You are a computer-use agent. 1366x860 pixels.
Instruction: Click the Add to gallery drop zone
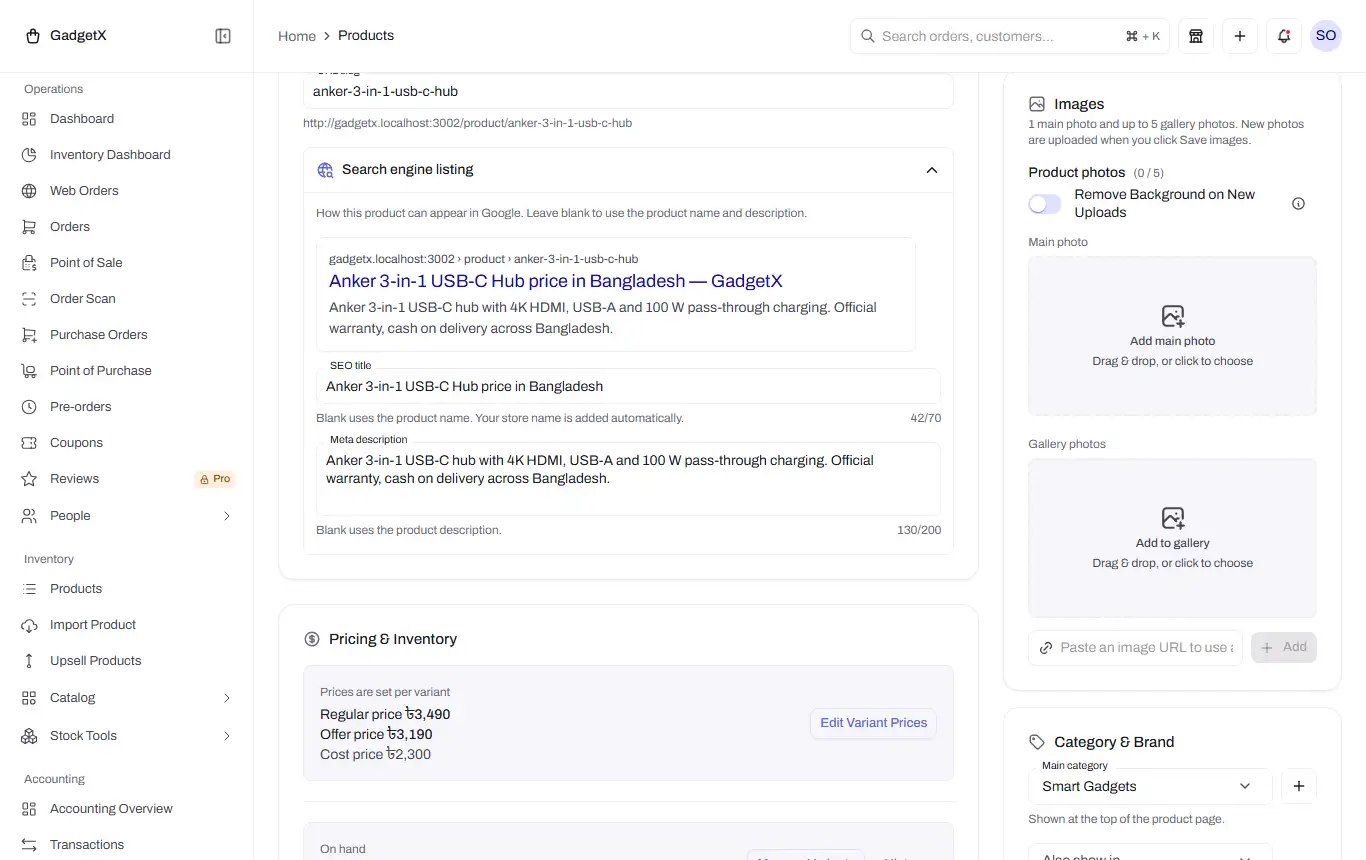1172,538
